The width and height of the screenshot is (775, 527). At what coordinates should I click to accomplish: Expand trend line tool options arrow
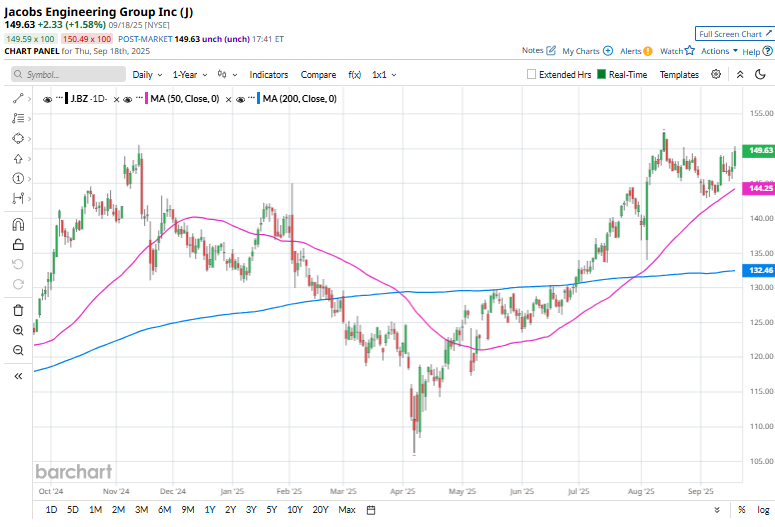[x=30, y=99]
